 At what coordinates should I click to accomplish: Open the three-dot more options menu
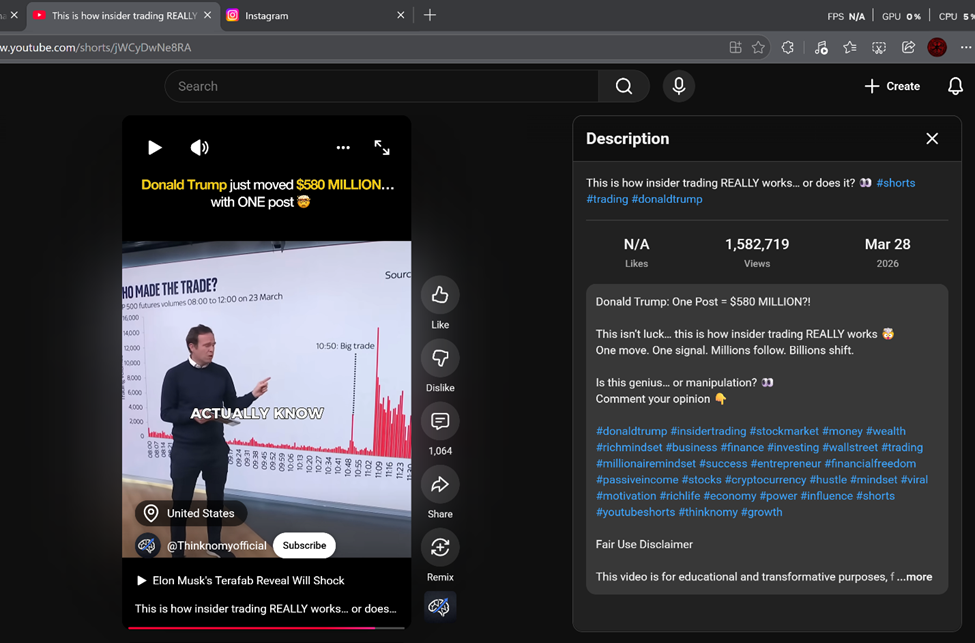pos(343,147)
